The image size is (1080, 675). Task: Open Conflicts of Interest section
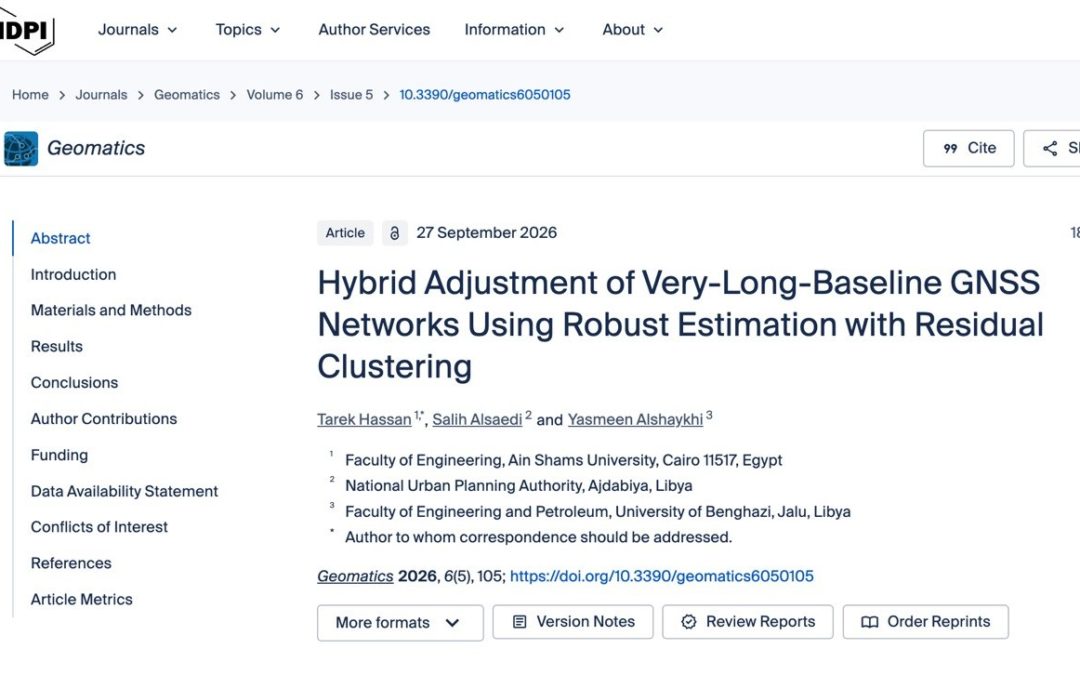99,527
